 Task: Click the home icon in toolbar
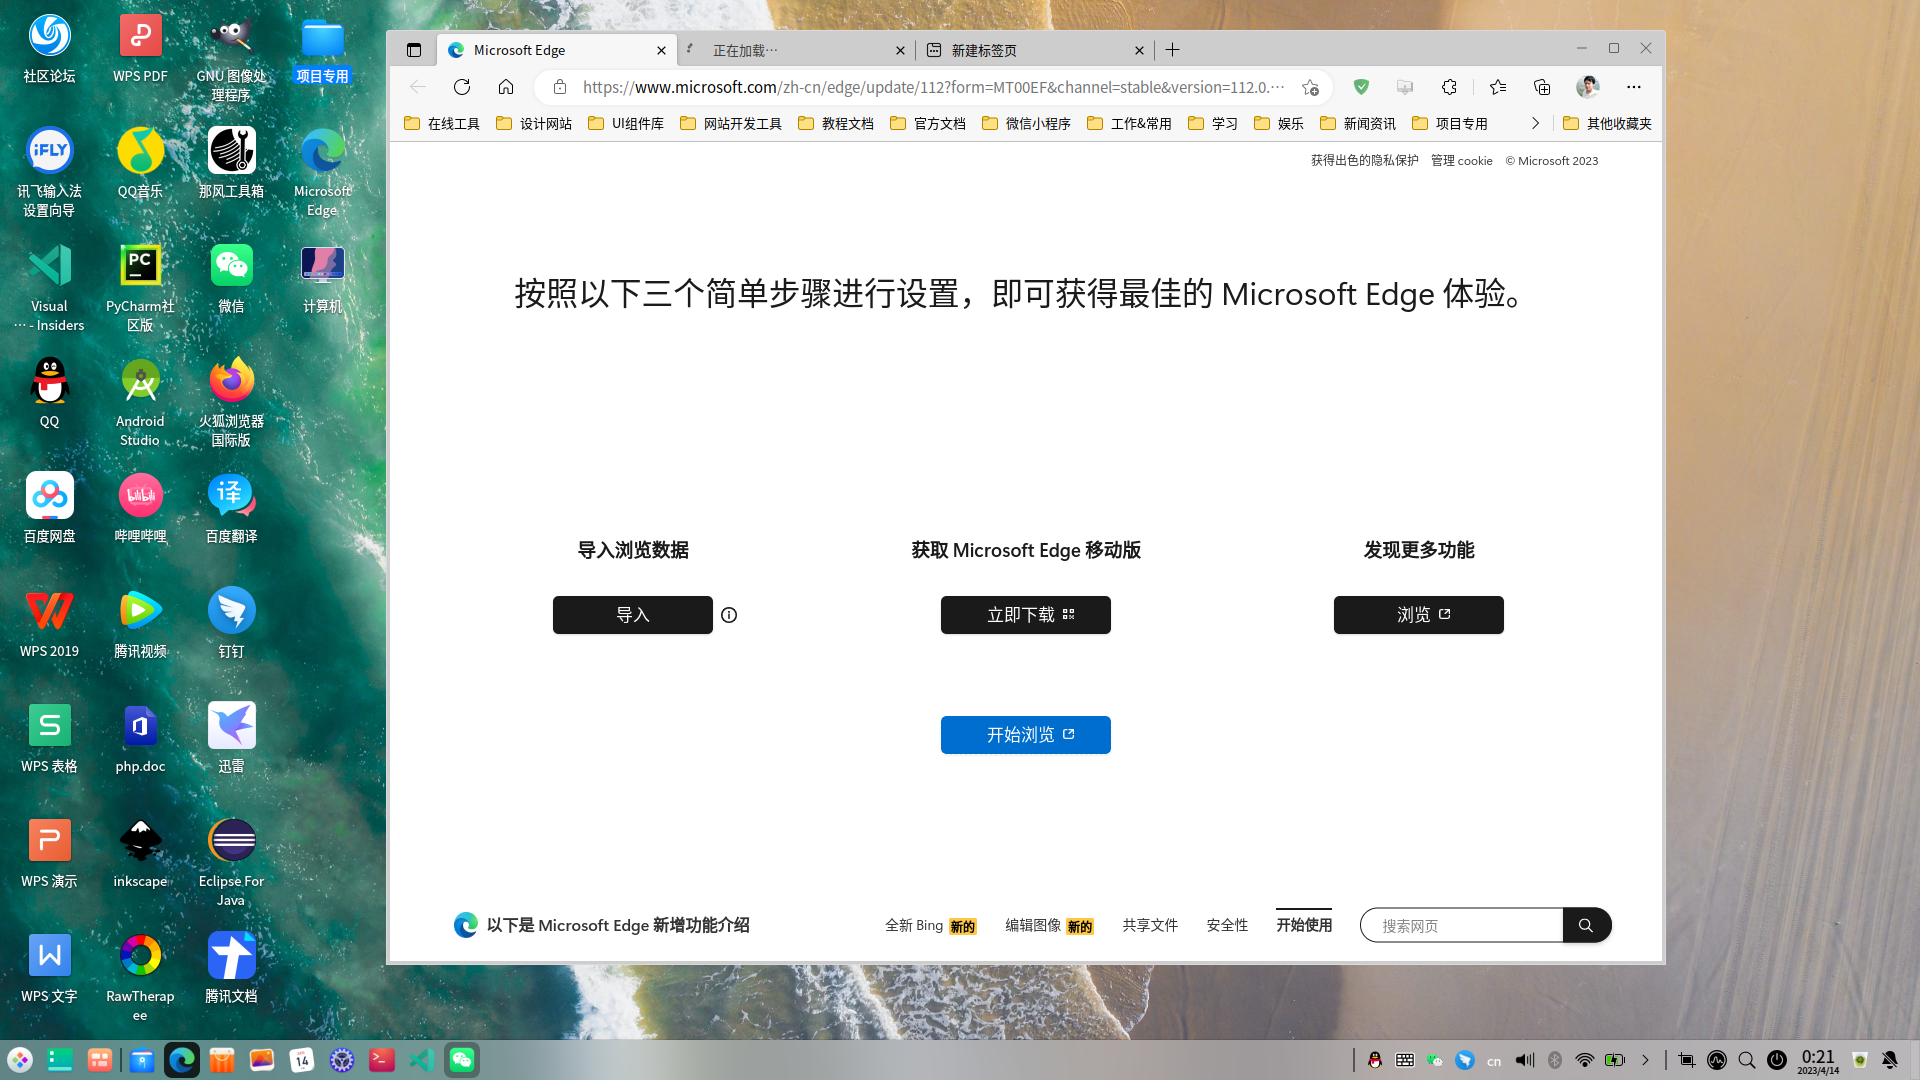click(x=506, y=87)
